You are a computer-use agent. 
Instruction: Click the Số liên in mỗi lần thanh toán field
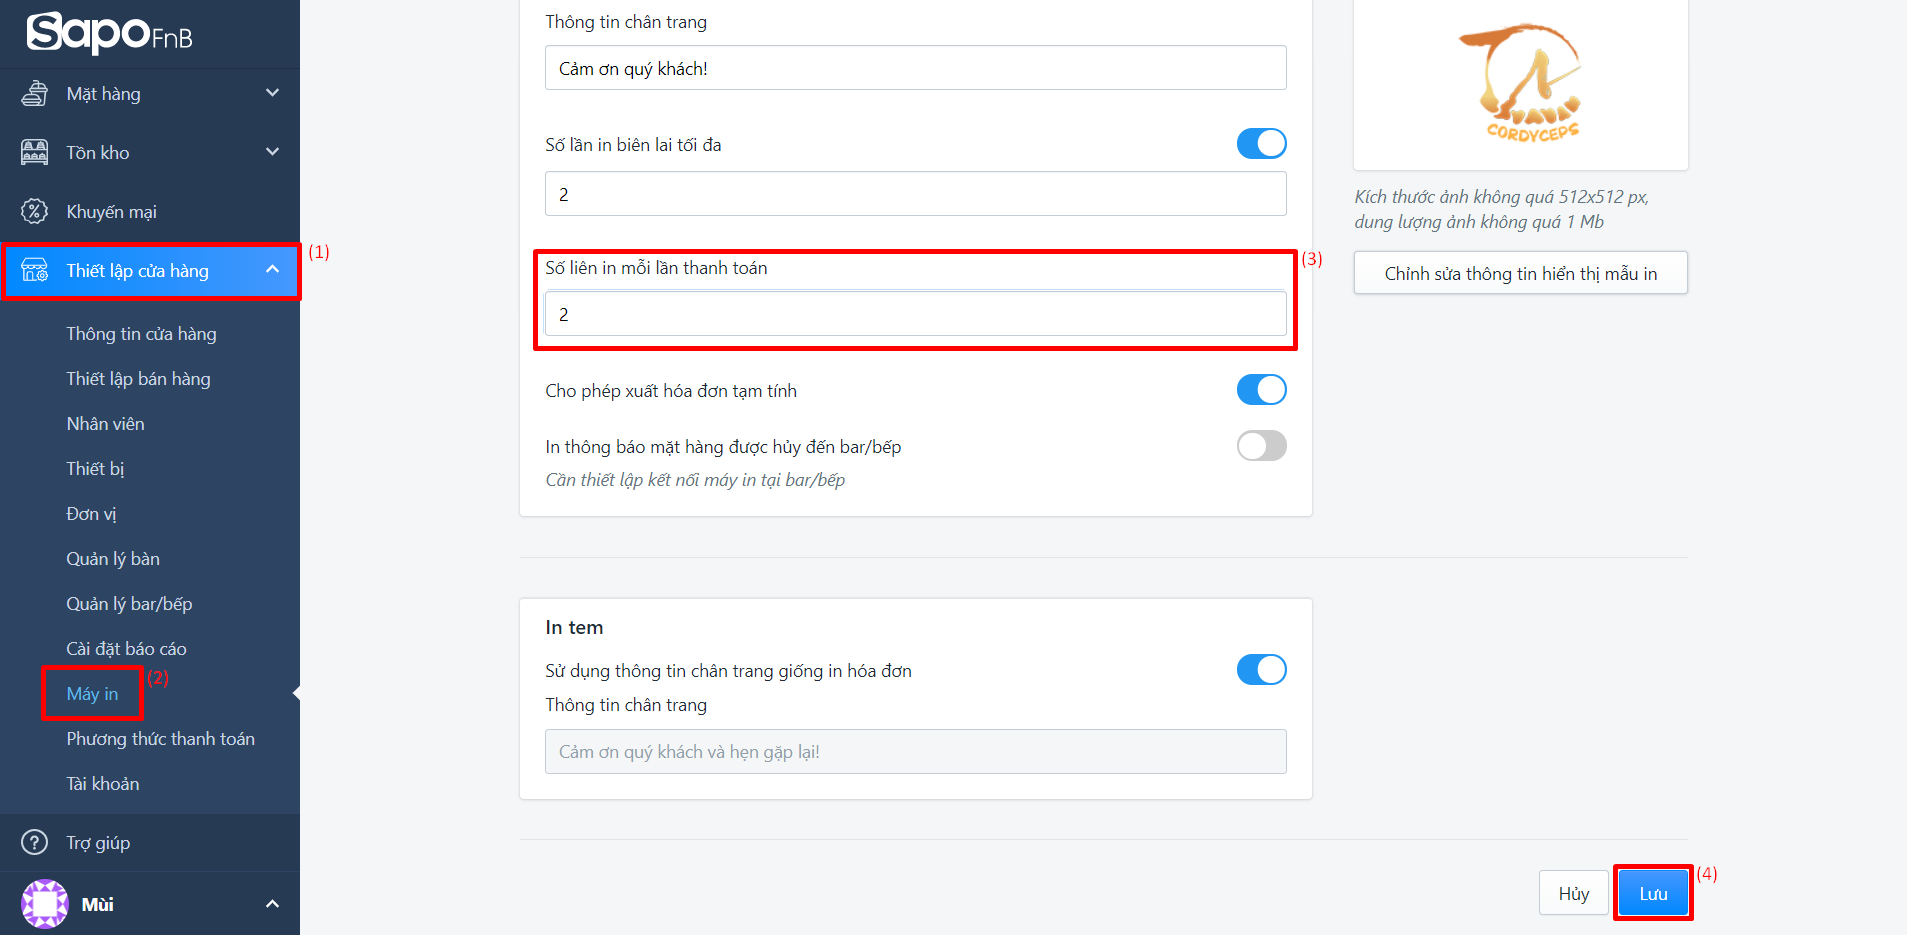915,314
